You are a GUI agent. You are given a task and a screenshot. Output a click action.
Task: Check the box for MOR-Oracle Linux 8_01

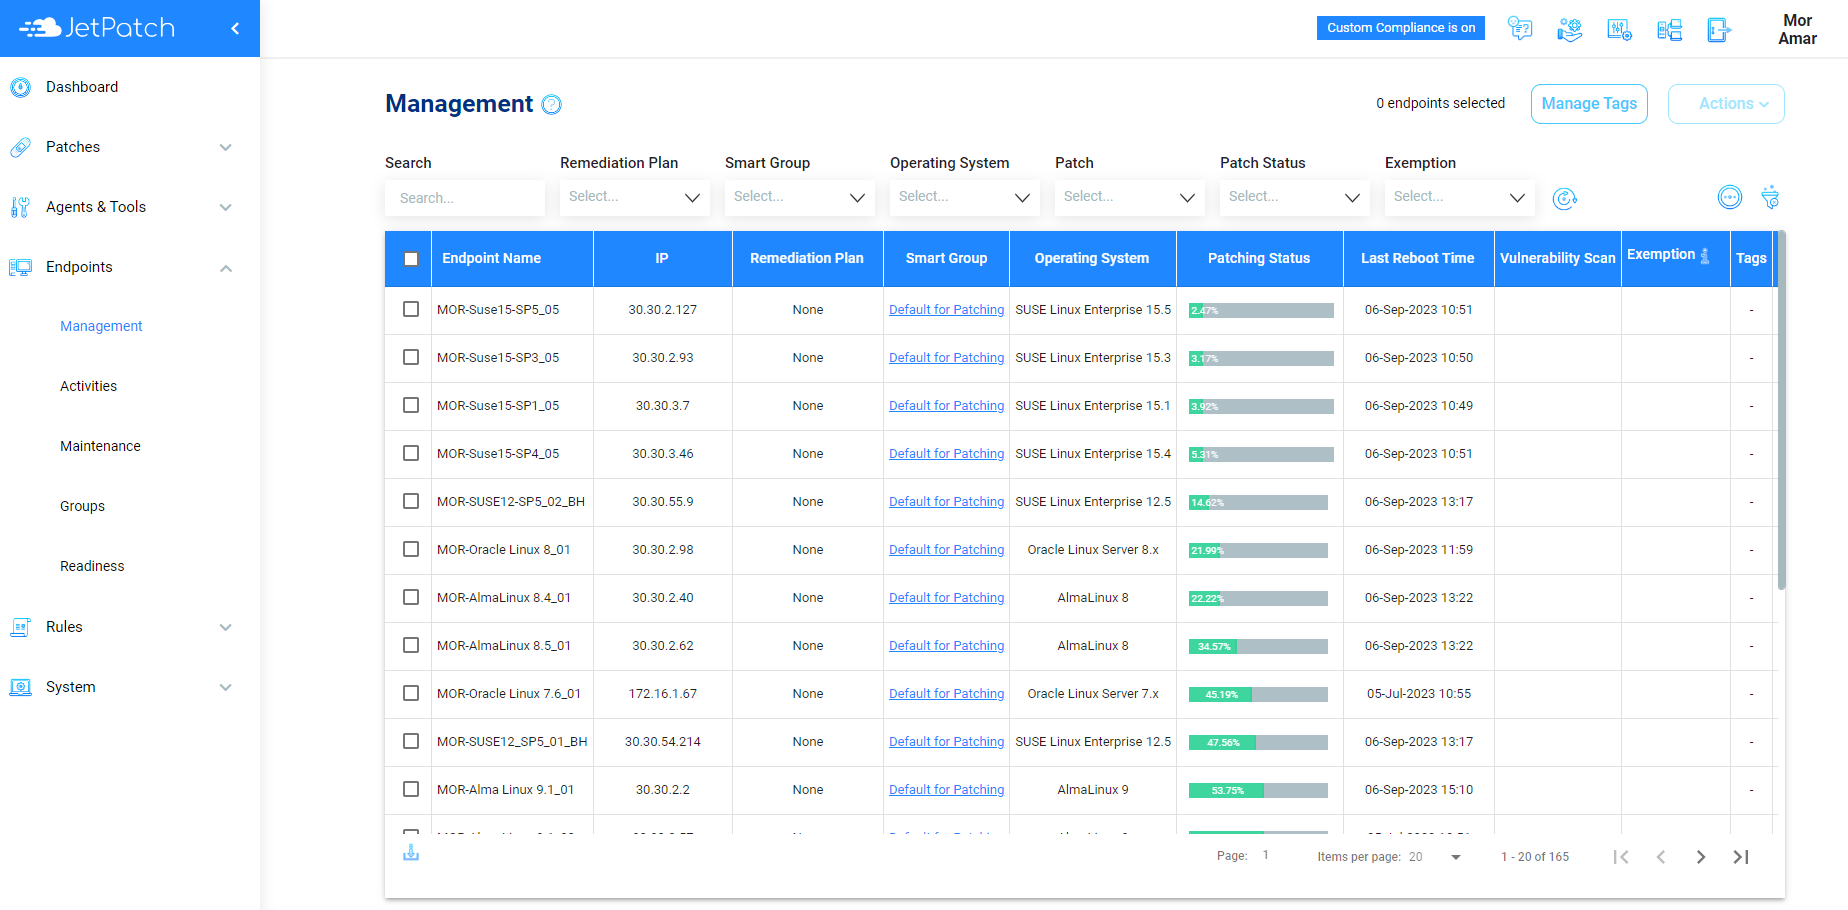point(411,549)
